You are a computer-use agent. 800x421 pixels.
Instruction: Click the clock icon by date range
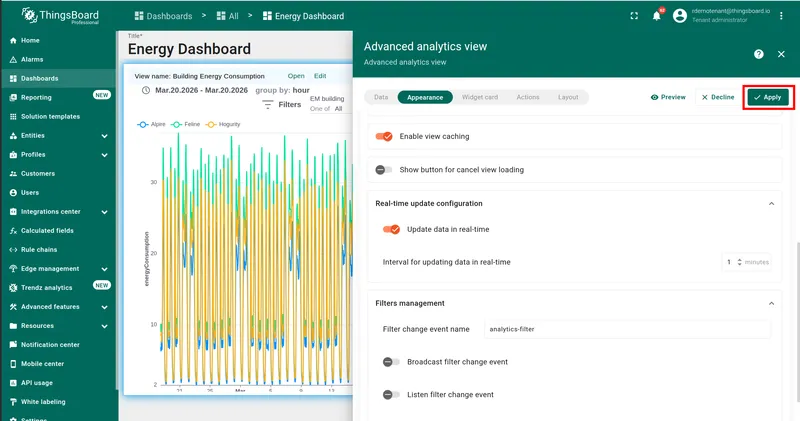tap(146, 90)
